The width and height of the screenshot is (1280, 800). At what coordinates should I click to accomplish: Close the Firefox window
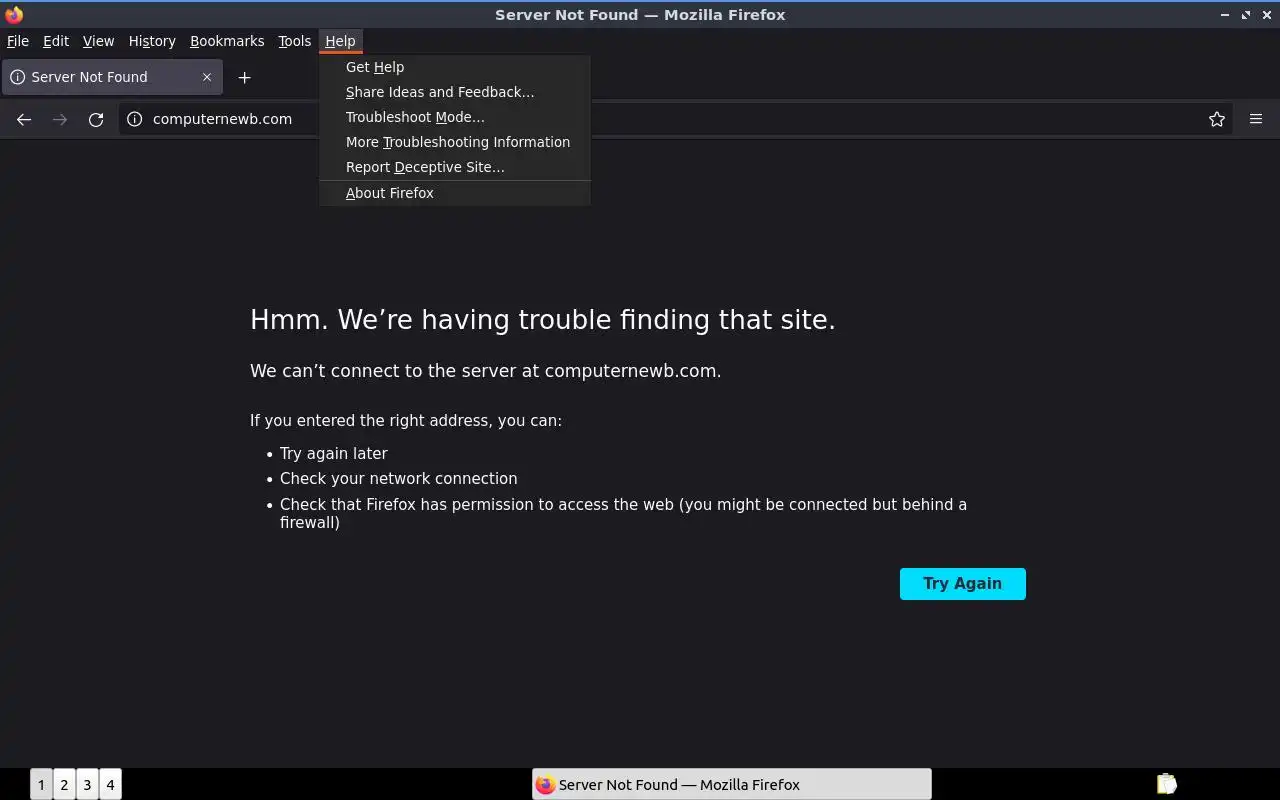(x=1266, y=15)
